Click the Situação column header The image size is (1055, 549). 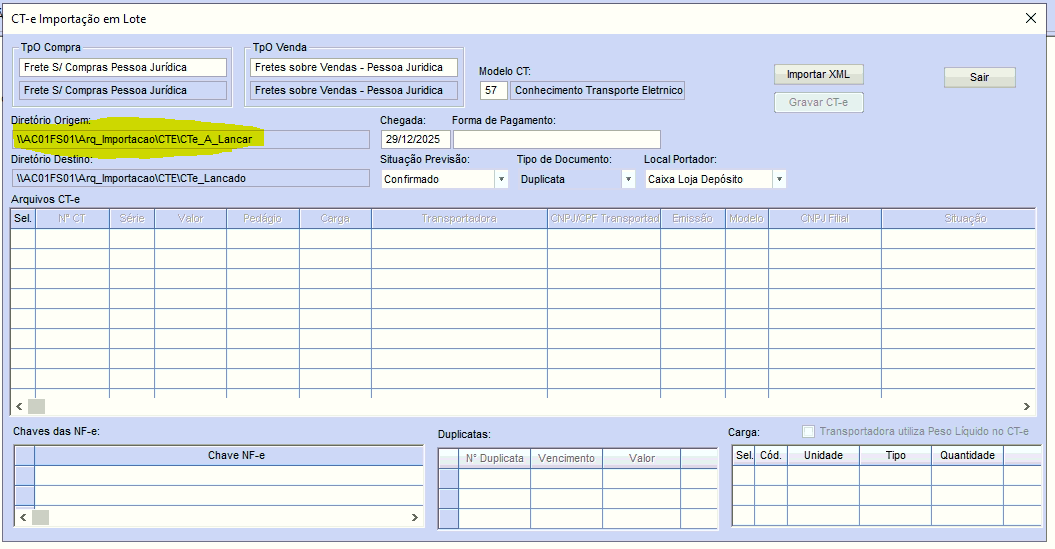coord(964,218)
